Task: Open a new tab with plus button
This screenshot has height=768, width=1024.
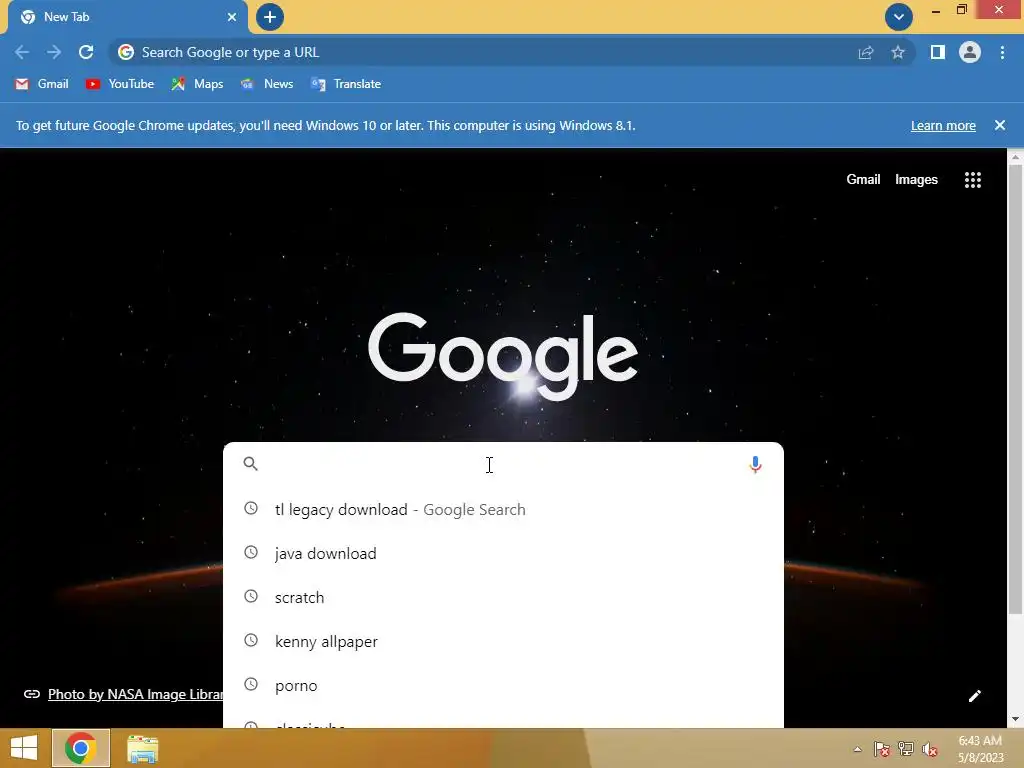Action: coord(270,17)
